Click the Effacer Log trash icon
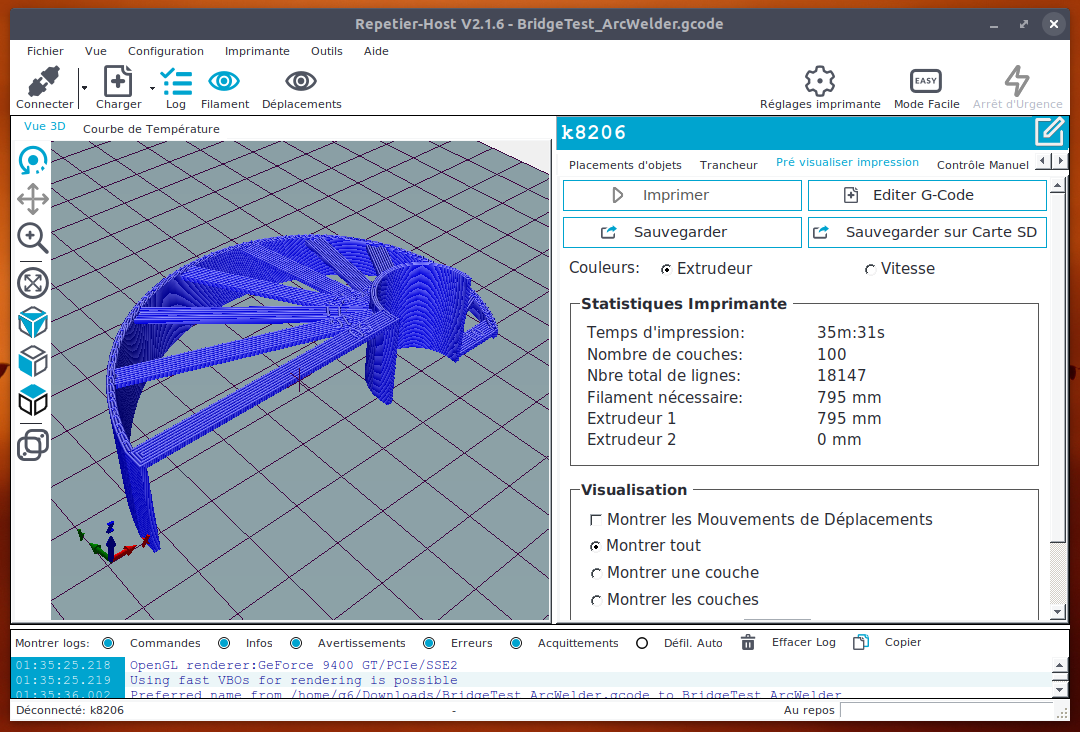This screenshot has width=1080, height=732. pos(748,642)
